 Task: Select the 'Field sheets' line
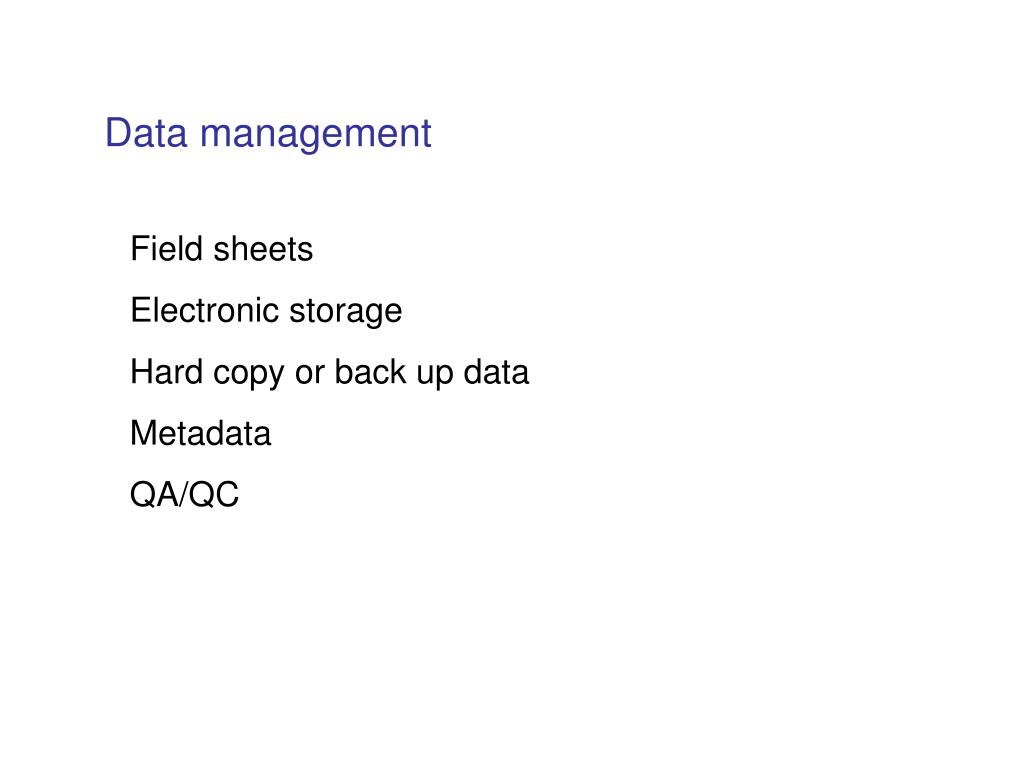221,249
